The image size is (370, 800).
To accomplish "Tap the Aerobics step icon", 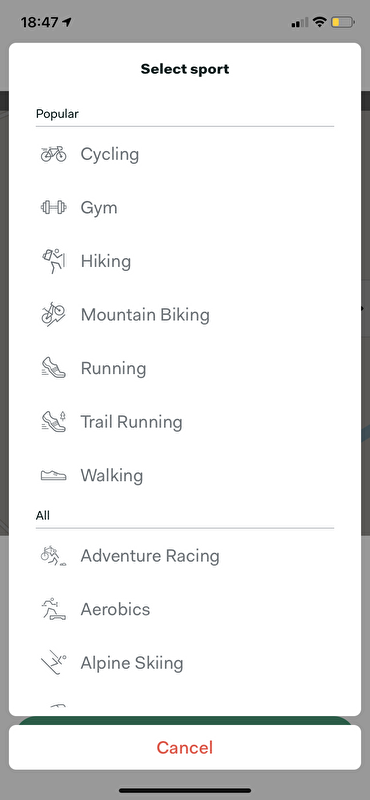I will (x=54, y=609).
